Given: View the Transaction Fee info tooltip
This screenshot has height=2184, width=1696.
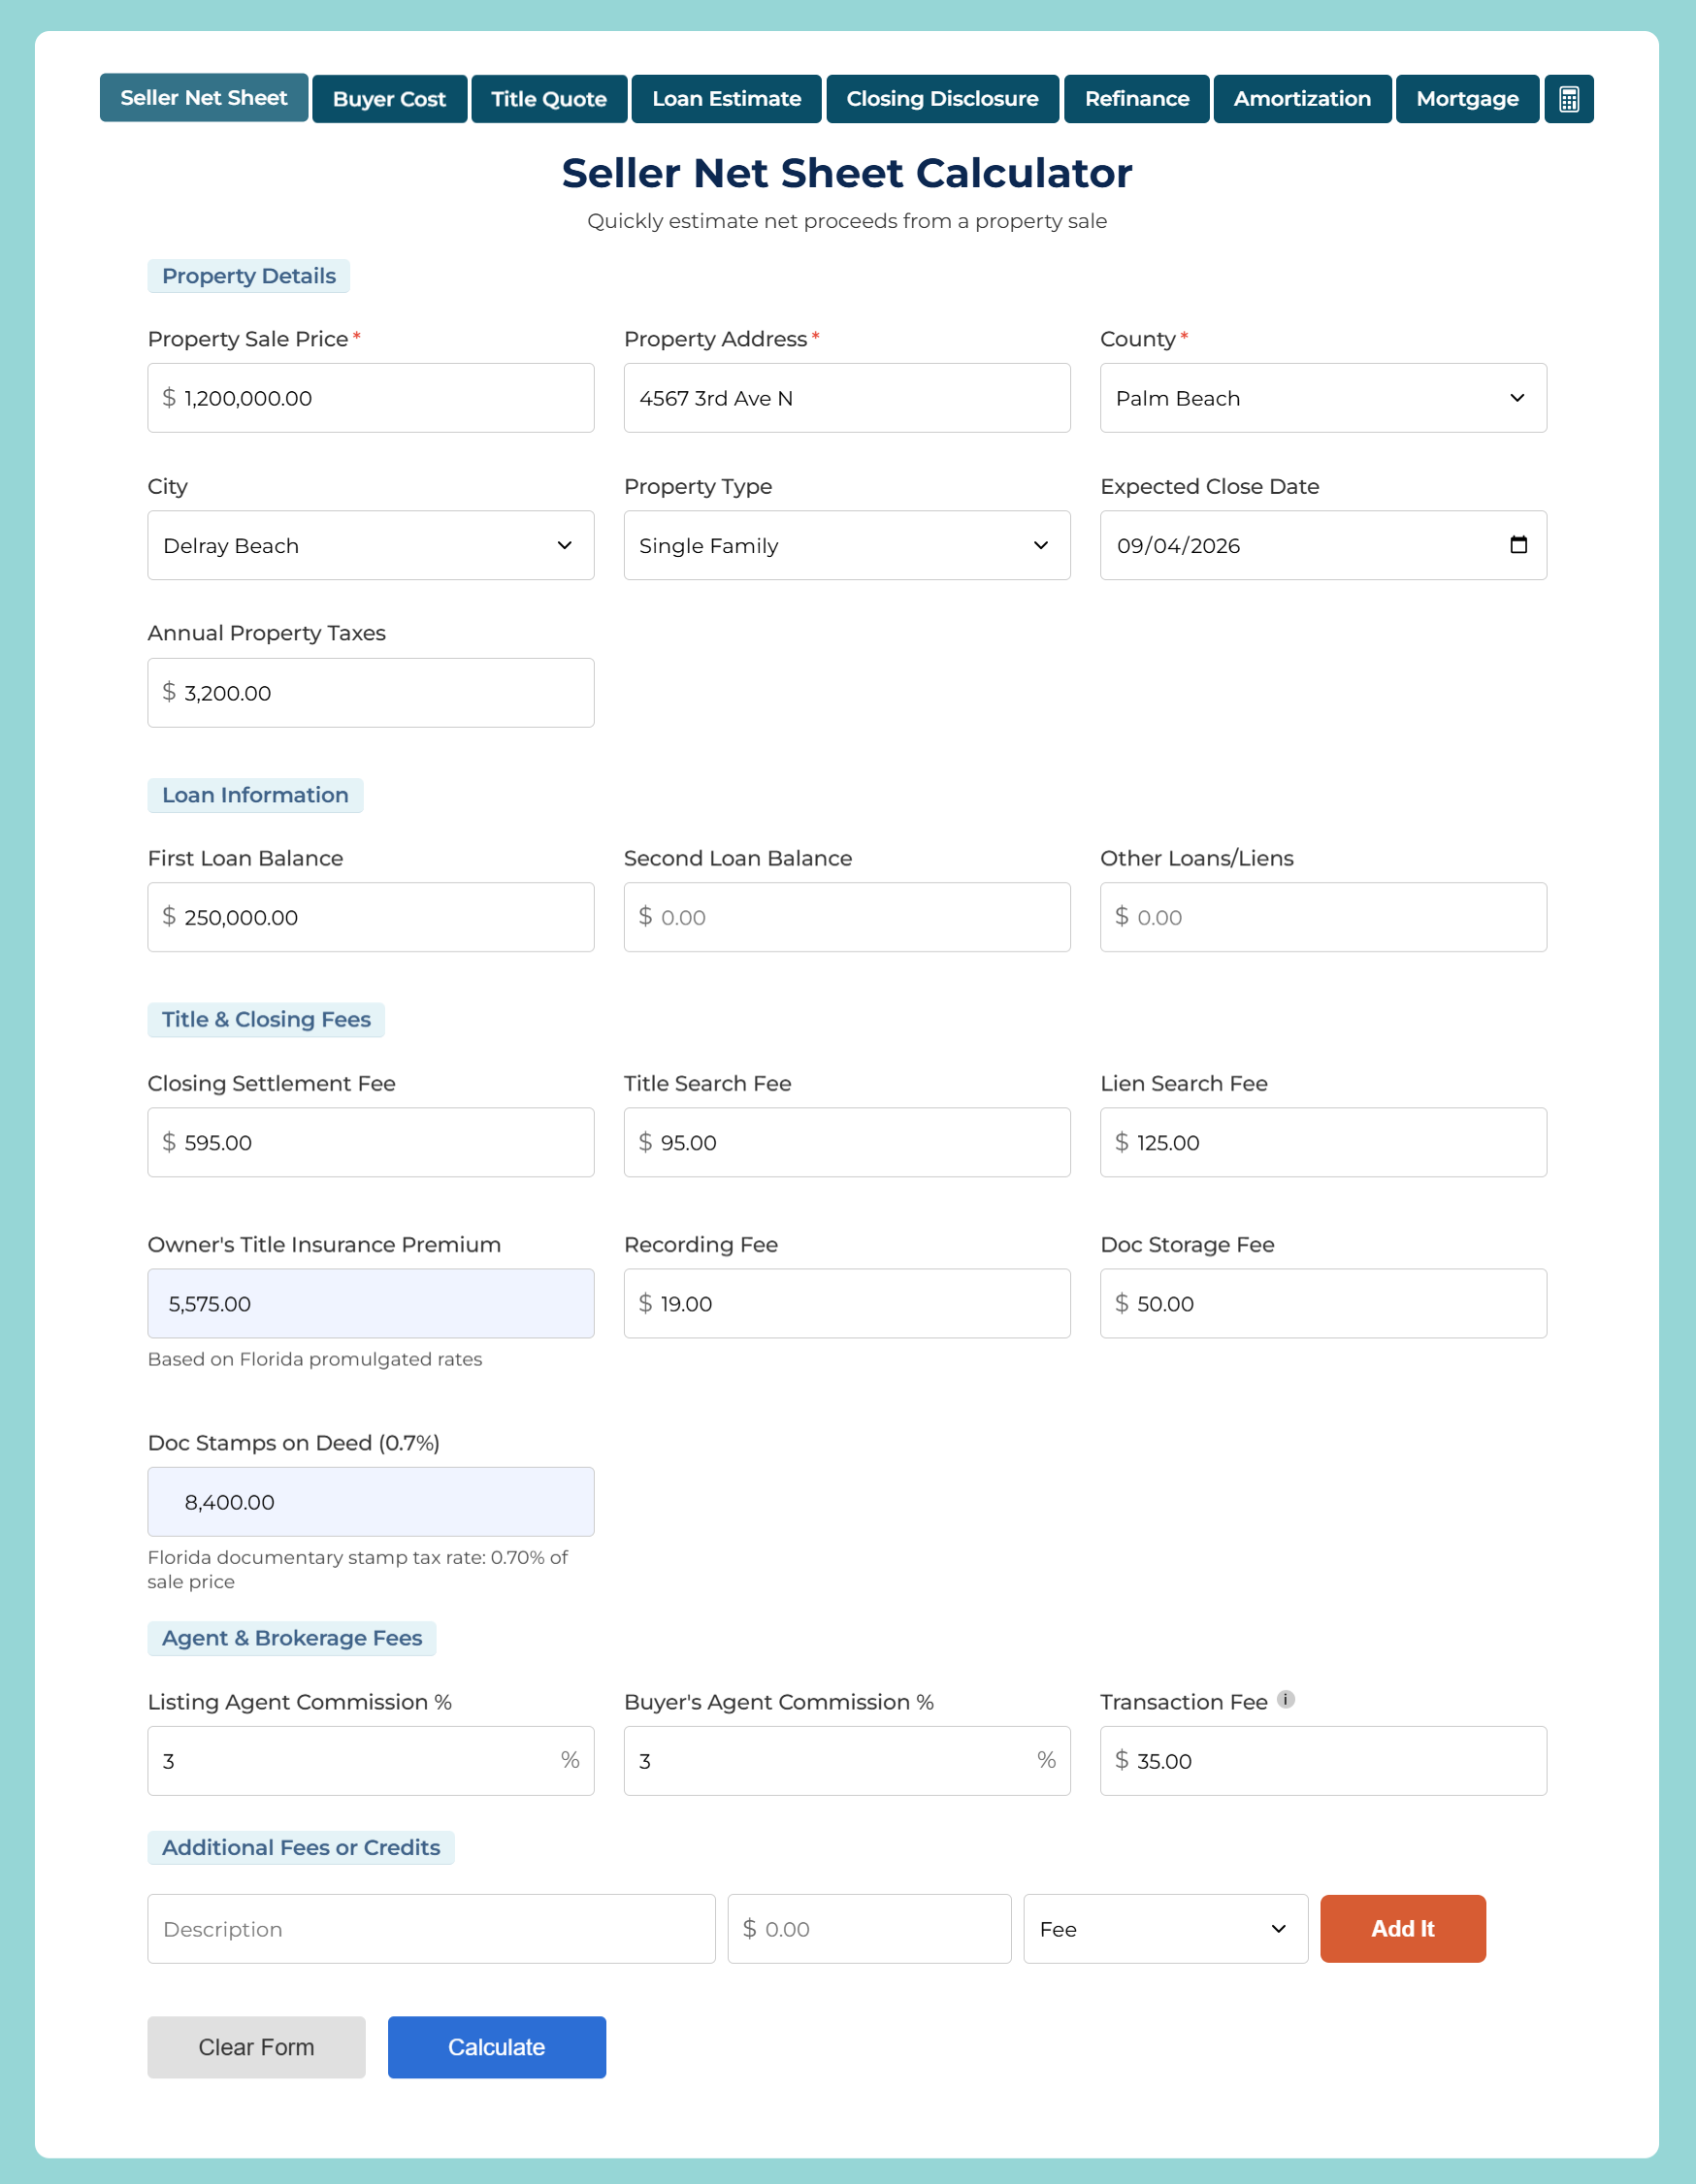Looking at the screenshot, I should click(1286, 1698).
